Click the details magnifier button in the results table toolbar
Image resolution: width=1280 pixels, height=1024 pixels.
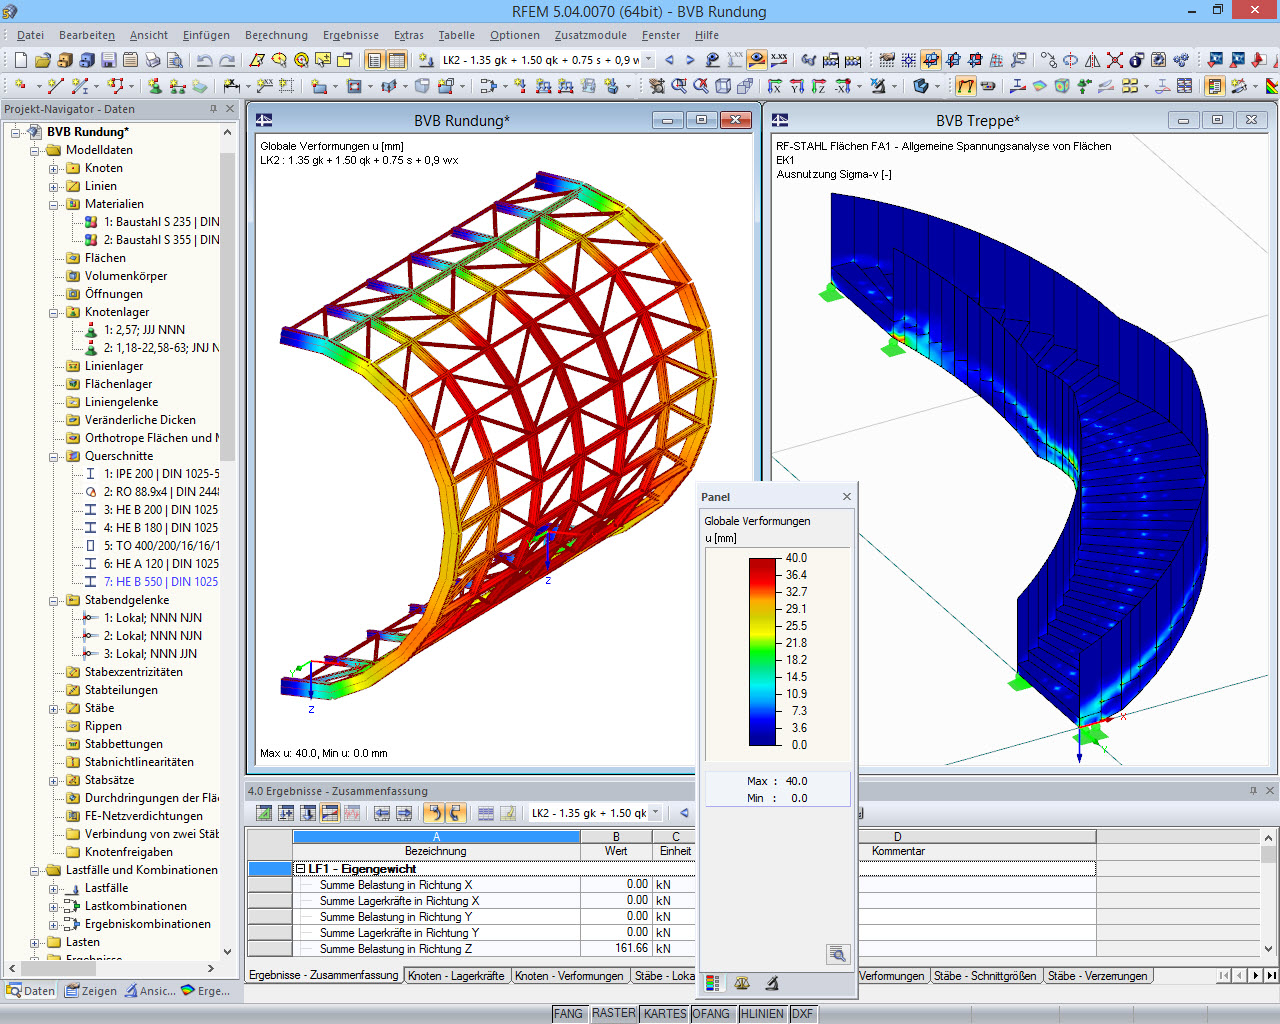[x=838, y=953]
